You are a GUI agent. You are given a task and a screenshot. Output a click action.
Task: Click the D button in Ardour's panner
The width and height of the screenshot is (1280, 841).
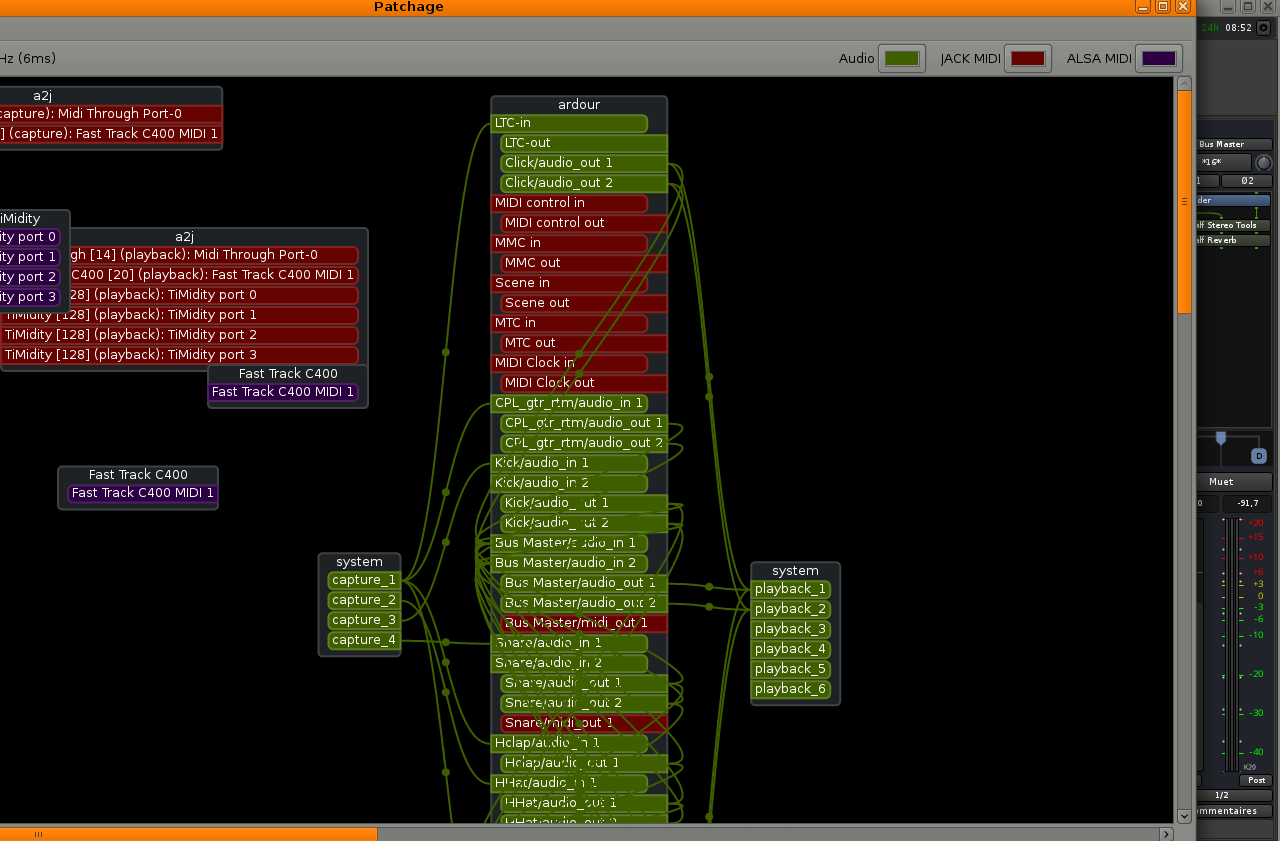coord(1259,456)
